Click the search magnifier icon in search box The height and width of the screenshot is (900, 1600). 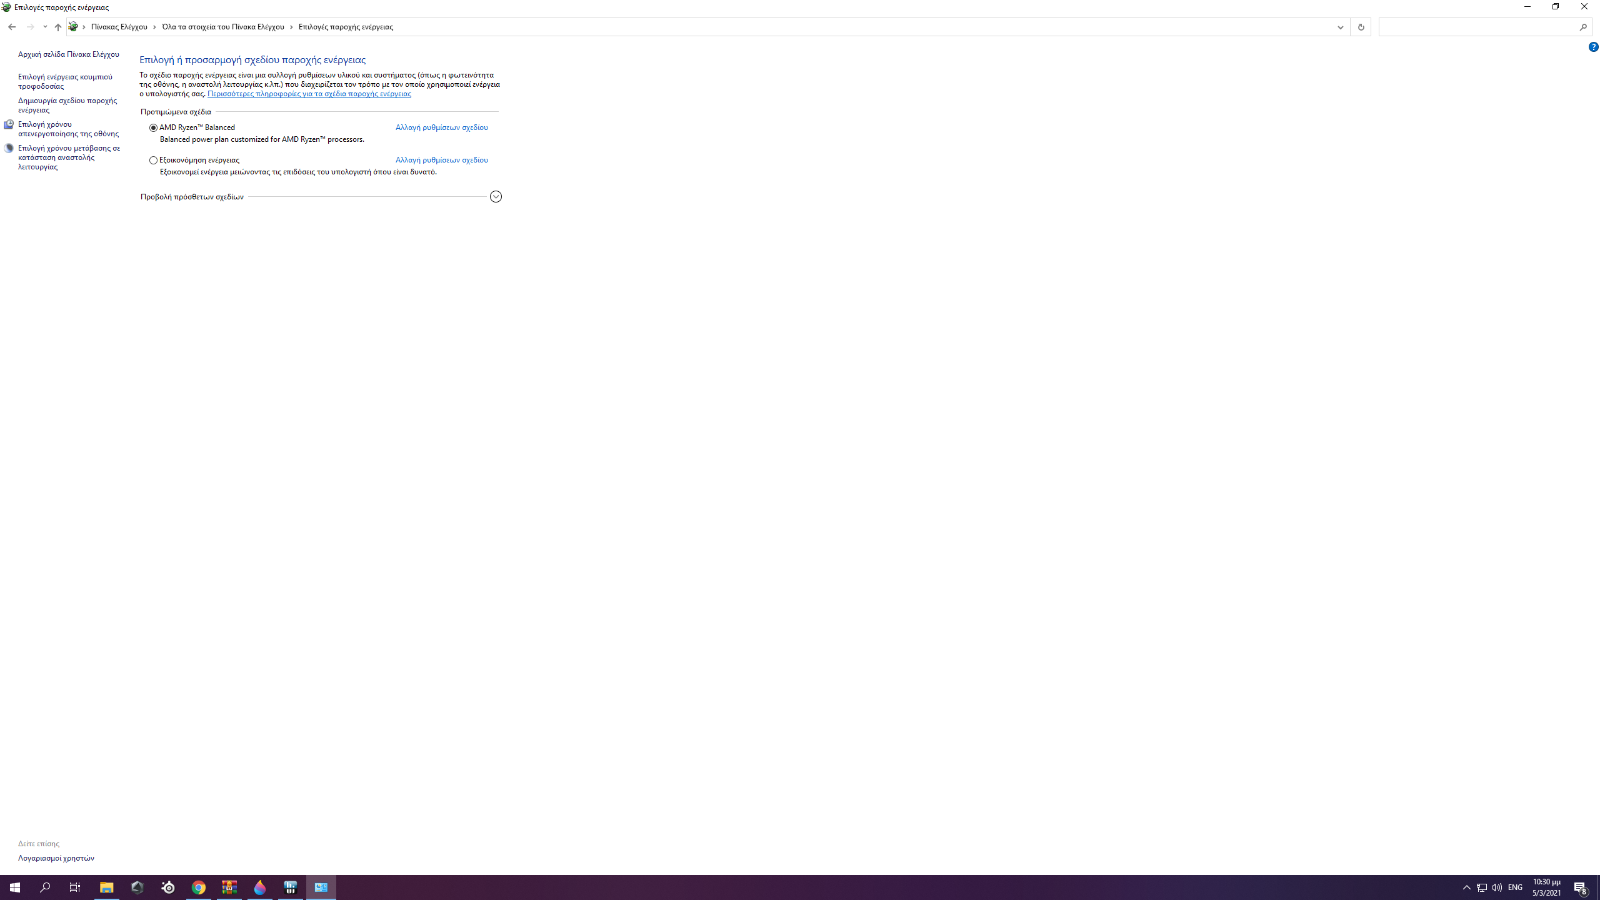[1583, 27]
